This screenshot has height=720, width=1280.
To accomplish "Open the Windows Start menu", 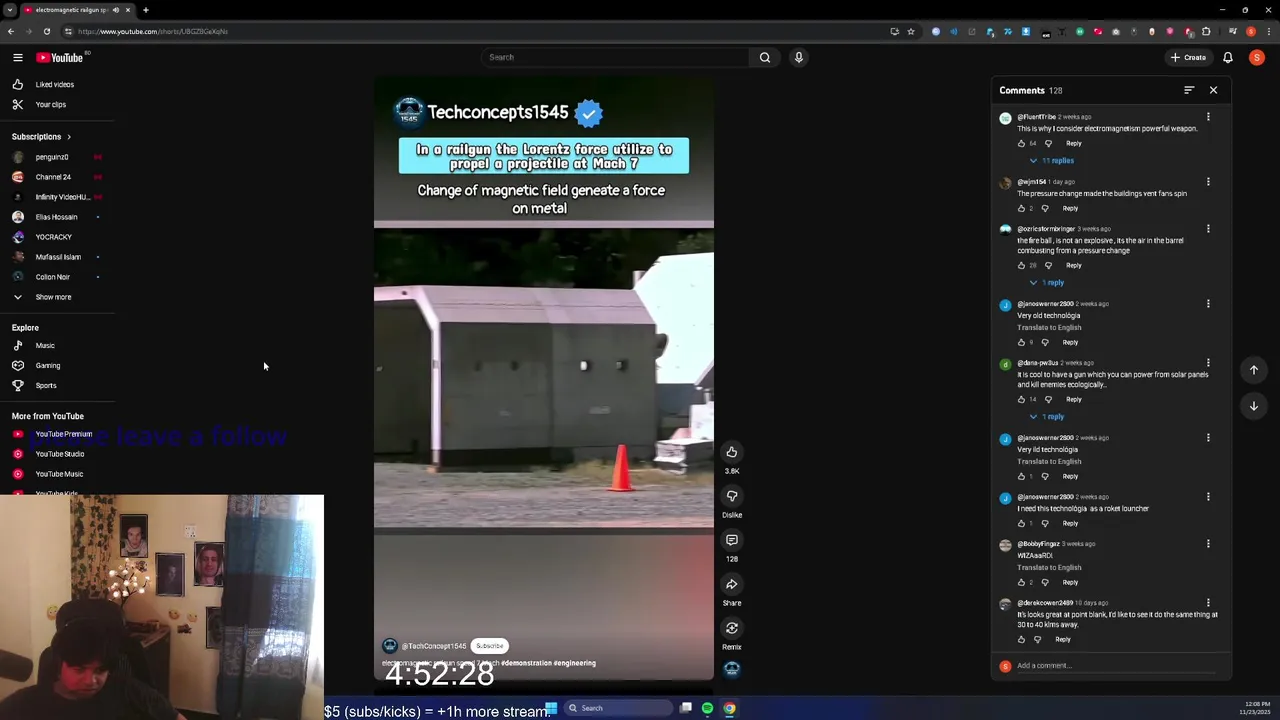I will (550, 708).
